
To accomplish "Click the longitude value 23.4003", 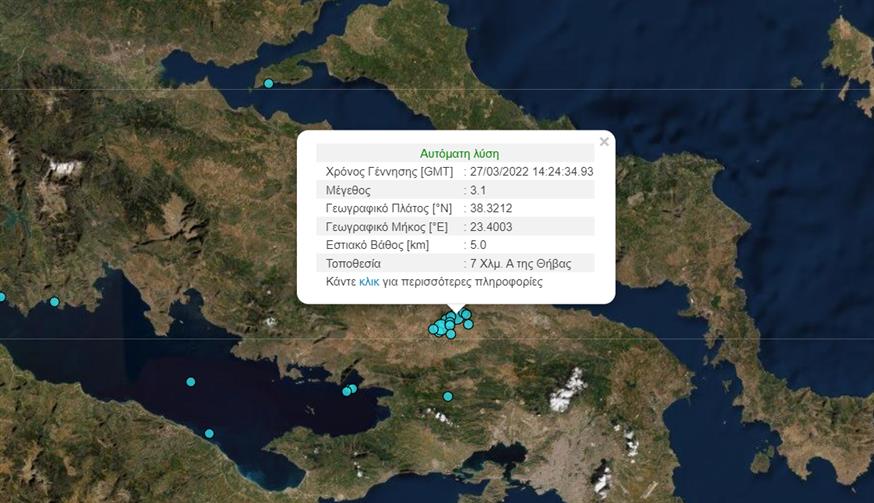I will 491,227.
